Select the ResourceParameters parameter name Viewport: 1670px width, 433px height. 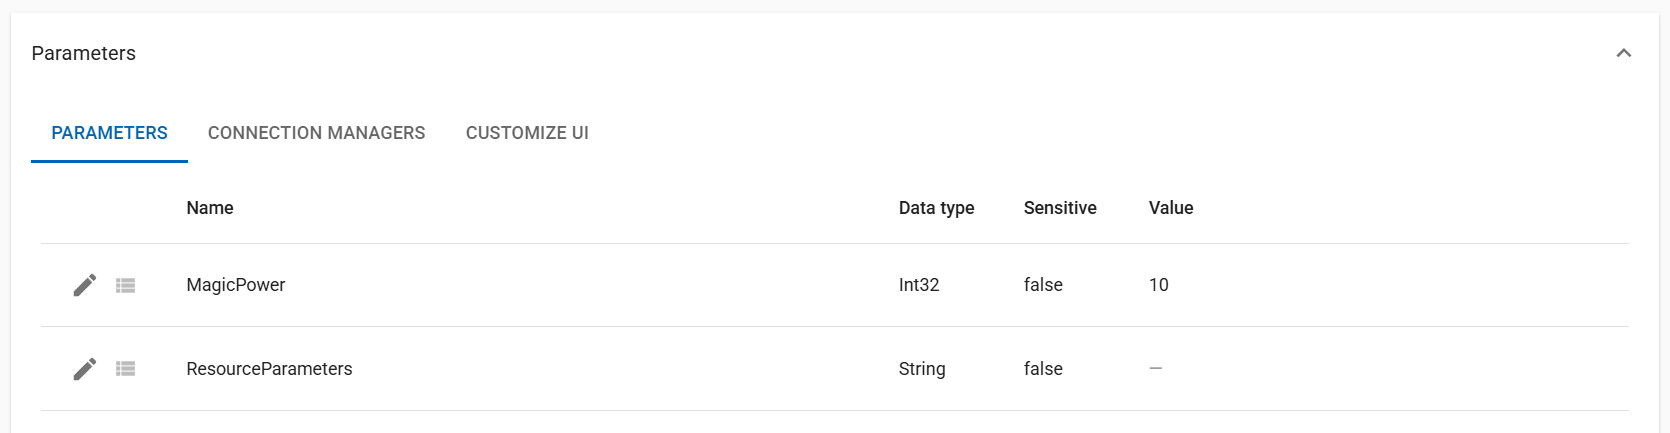[269, 369]
